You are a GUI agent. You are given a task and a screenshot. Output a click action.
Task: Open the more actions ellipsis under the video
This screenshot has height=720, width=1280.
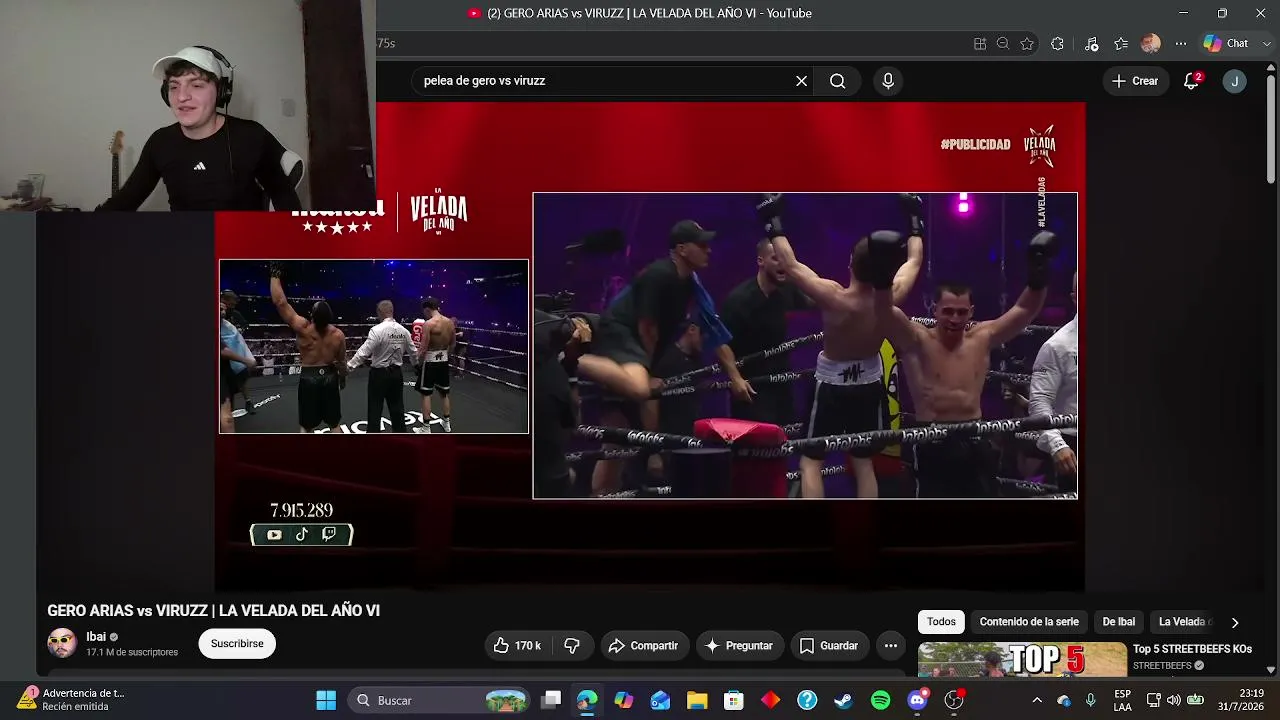click(x=890, y=646)
